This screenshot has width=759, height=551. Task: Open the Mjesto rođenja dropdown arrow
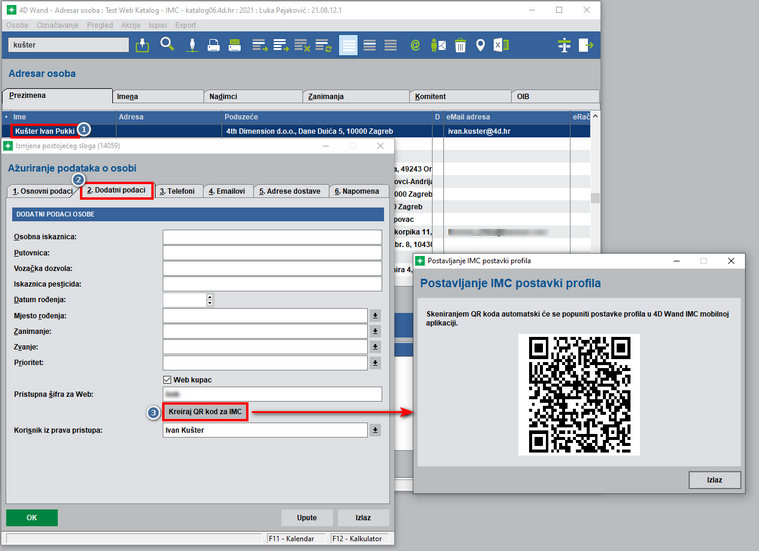(375, 316)
